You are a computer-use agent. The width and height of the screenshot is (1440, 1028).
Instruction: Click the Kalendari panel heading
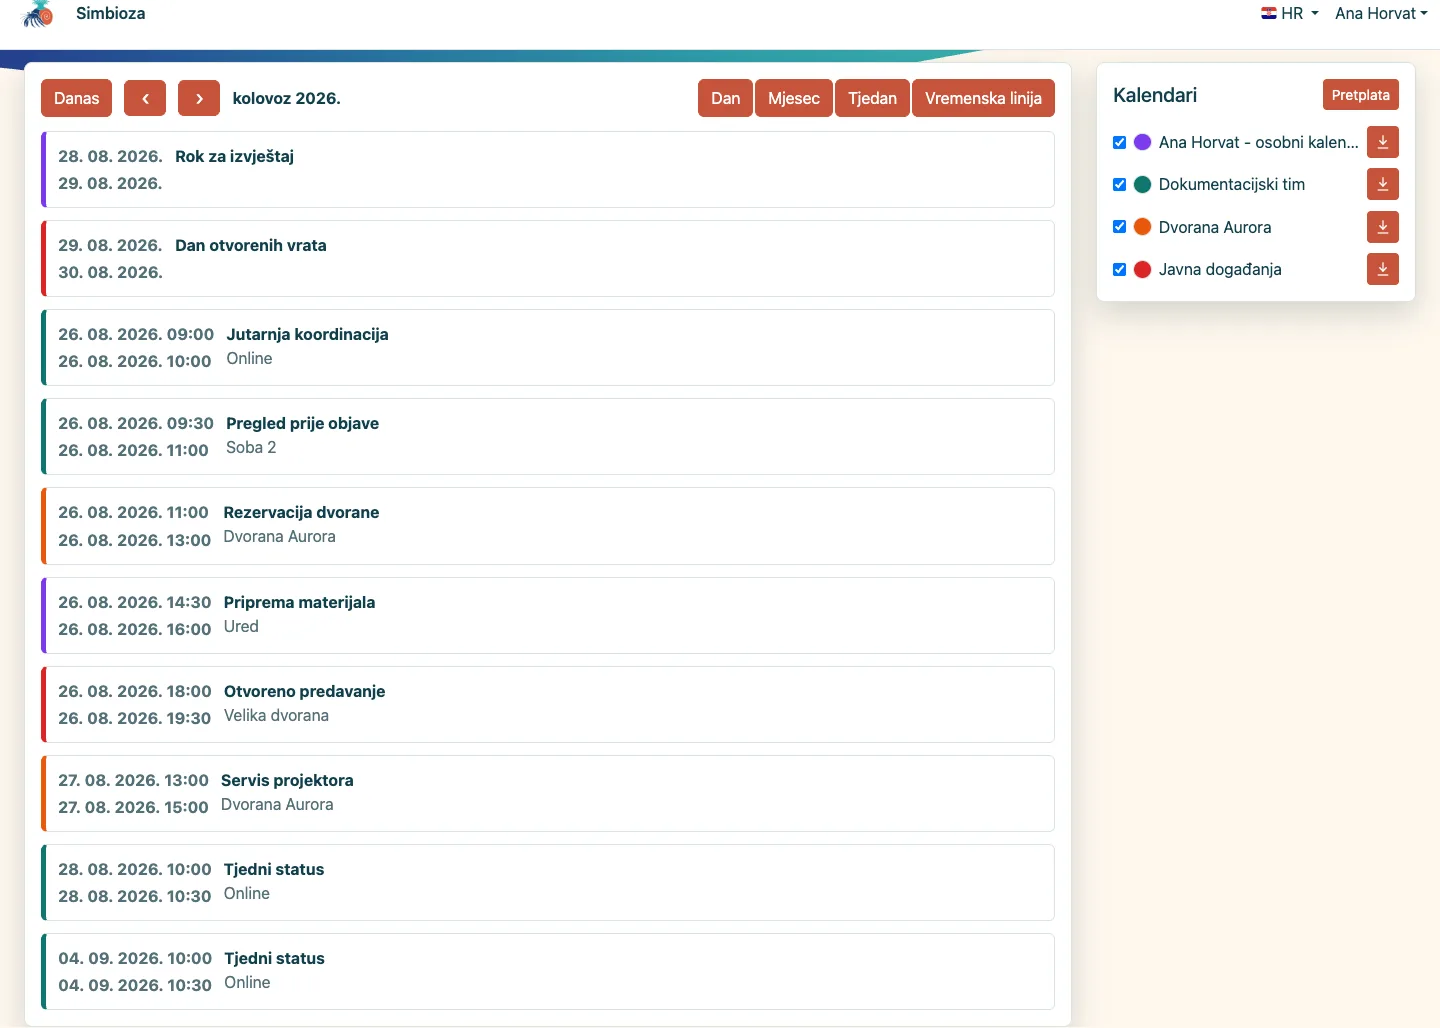tap(1155, 95)
